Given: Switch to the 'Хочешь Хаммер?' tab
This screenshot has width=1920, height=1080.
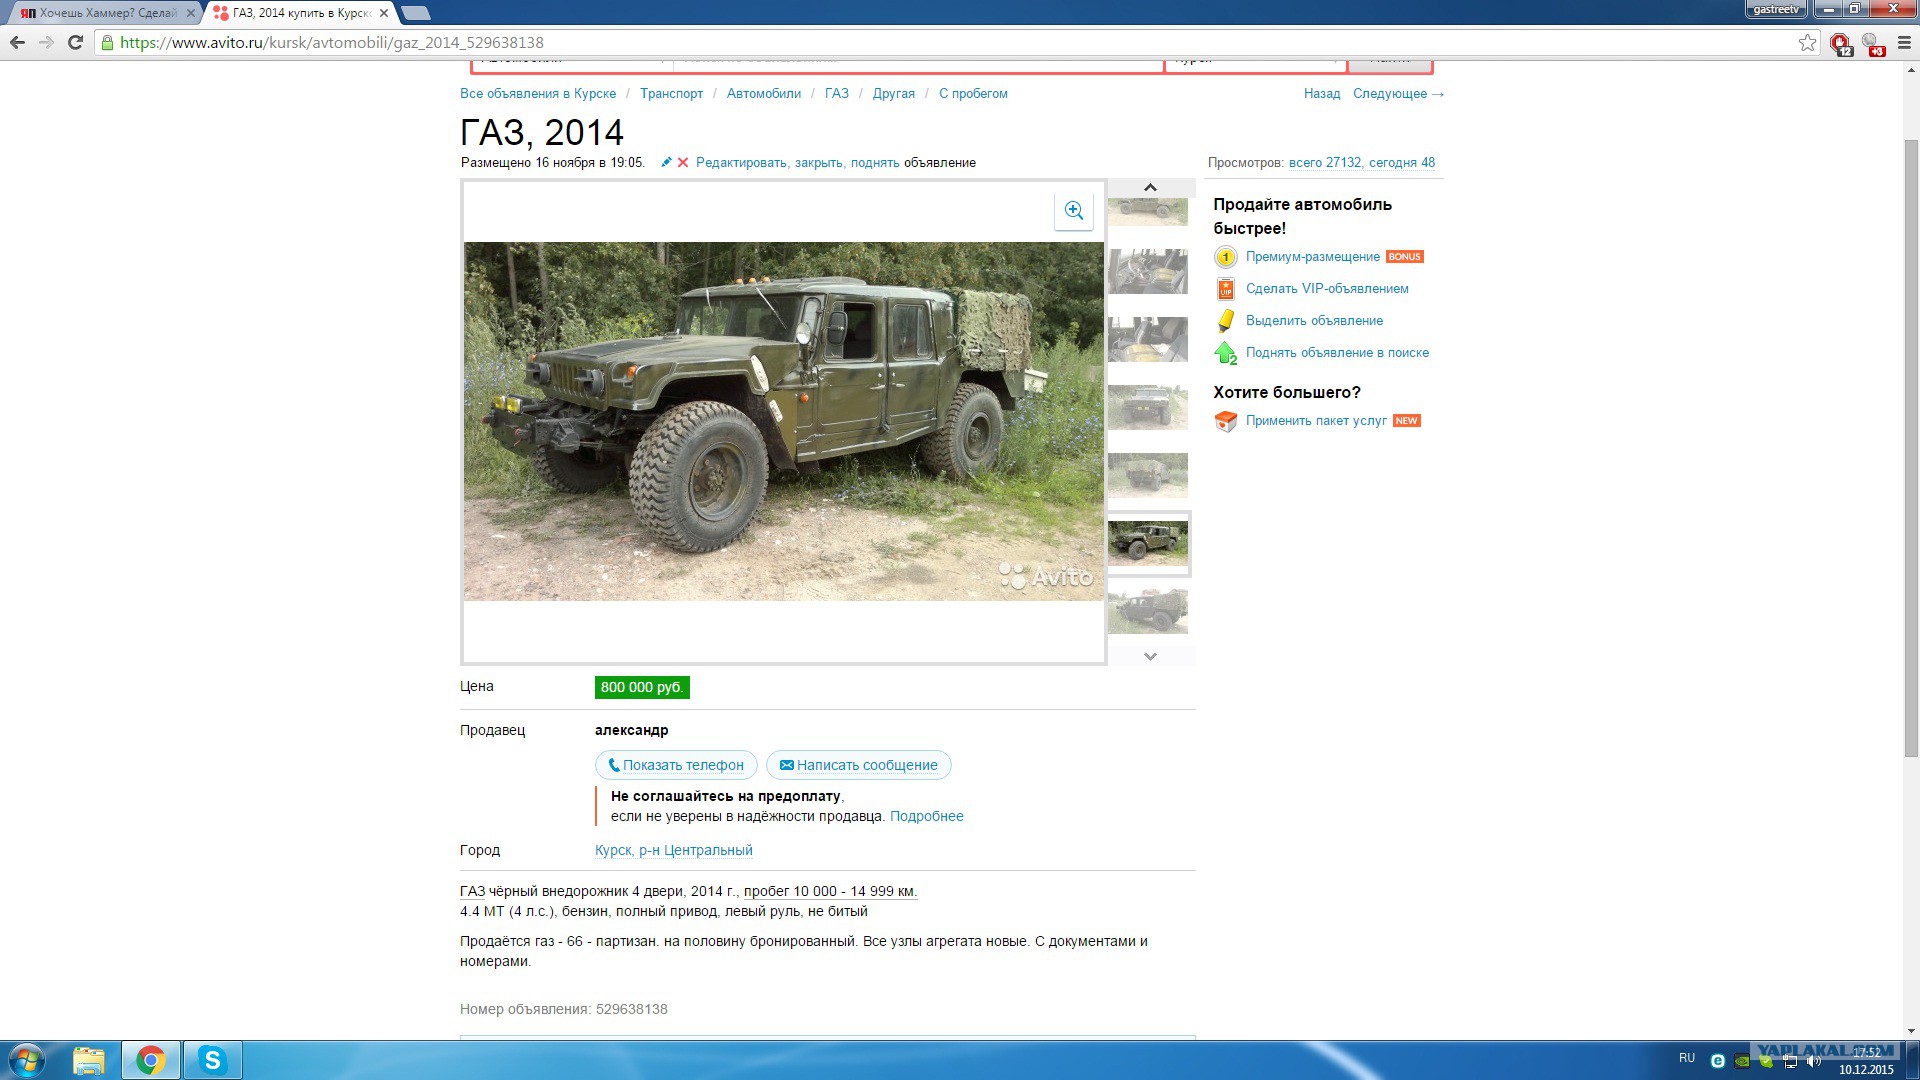Looking at the screenshot, I should click(x=108, y=13).
